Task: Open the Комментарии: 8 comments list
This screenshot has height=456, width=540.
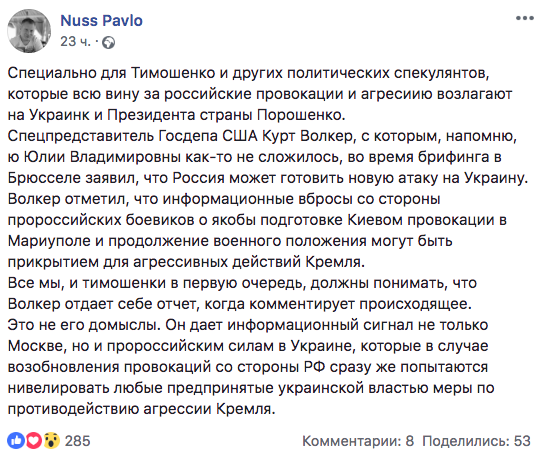Action: click(358, 441)
